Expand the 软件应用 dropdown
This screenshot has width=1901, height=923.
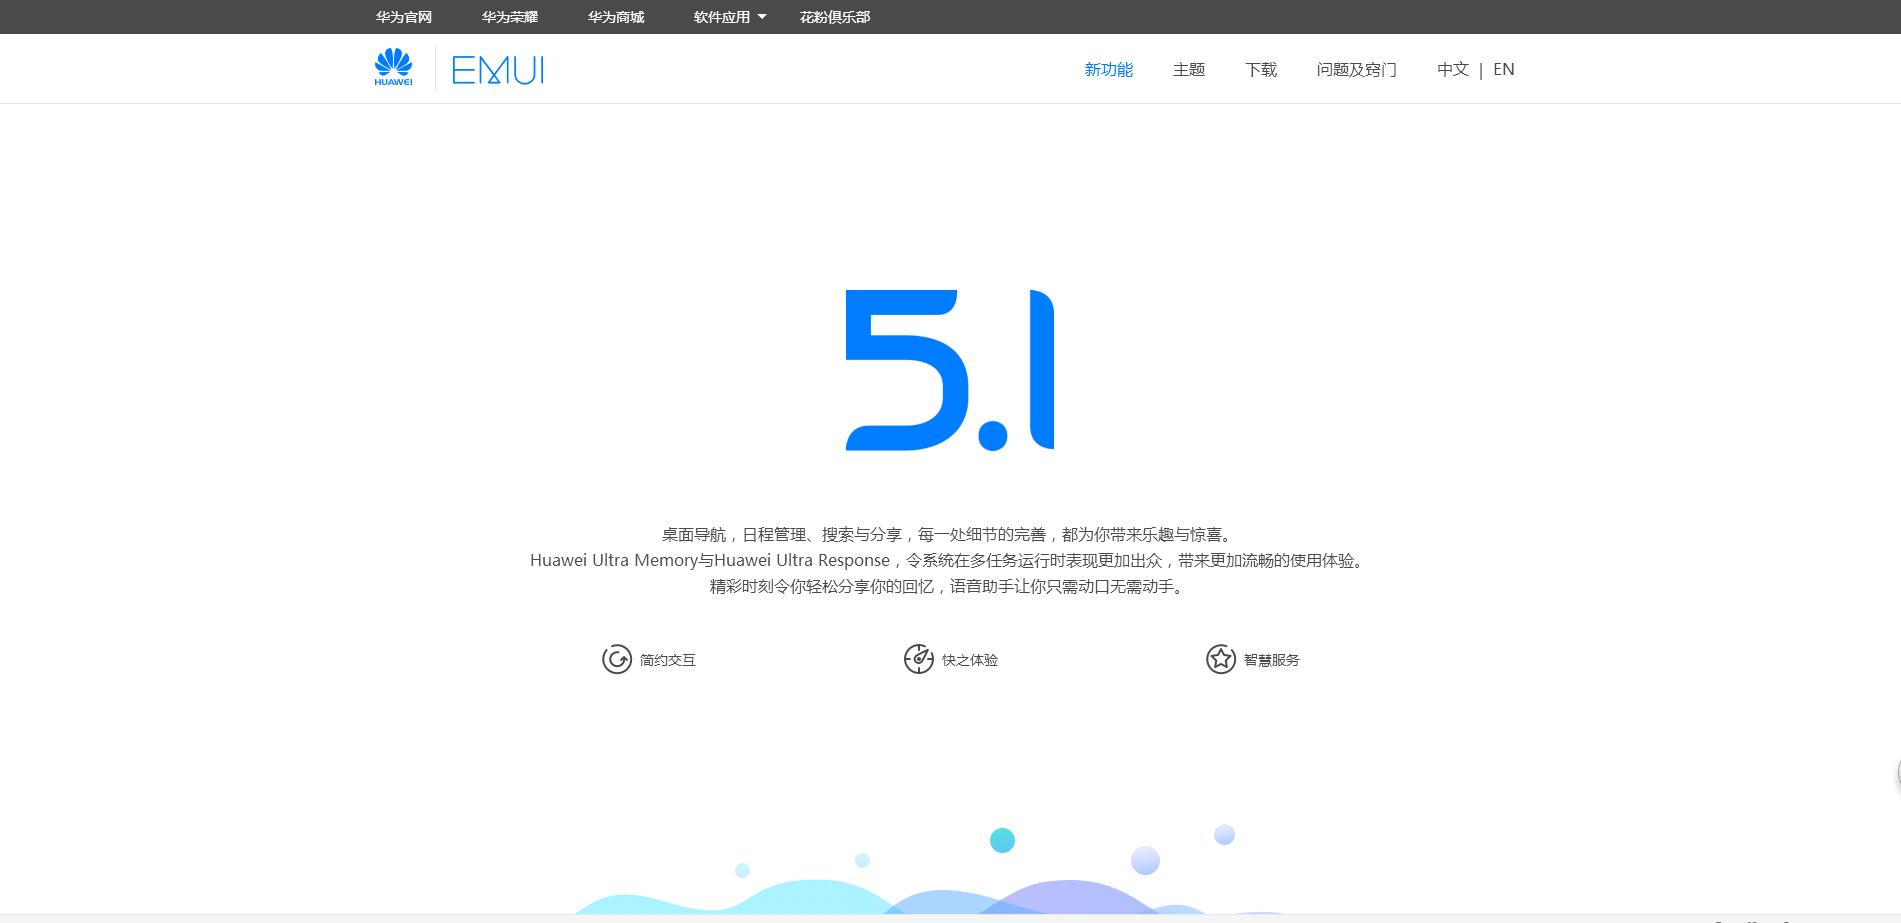[x=722, y=16]
